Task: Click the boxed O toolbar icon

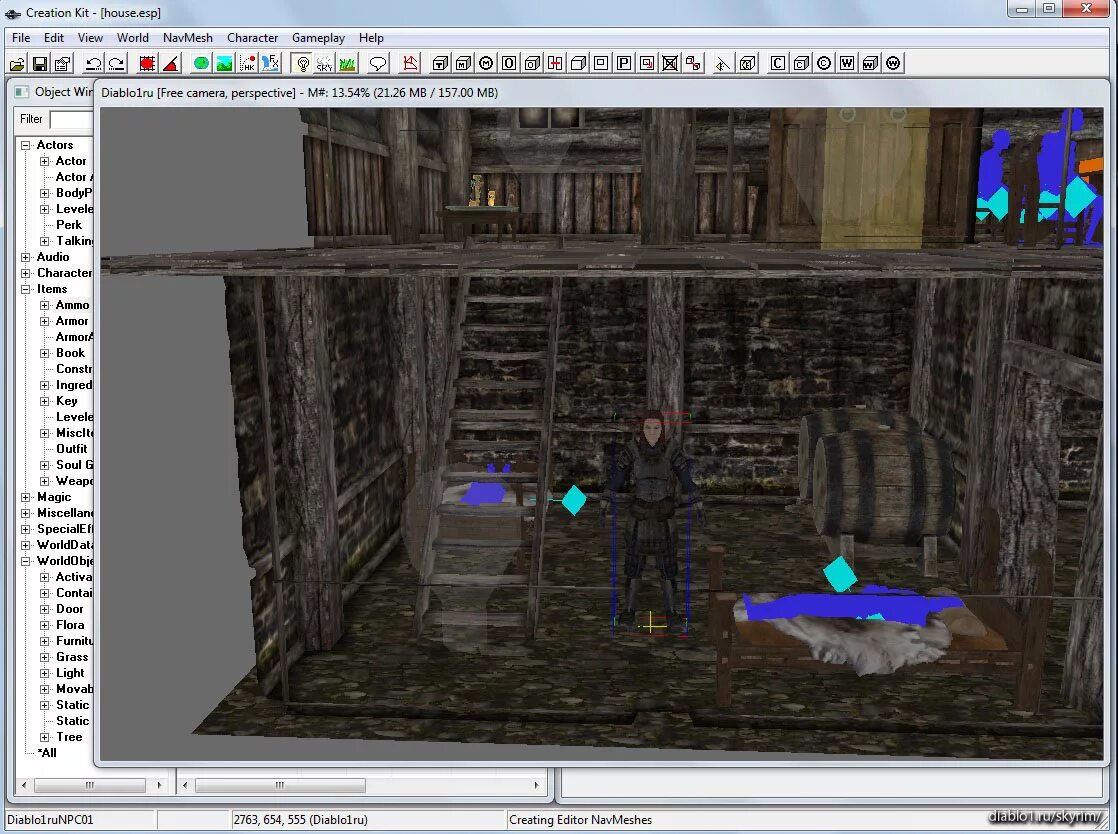Action: click(509, 63)
